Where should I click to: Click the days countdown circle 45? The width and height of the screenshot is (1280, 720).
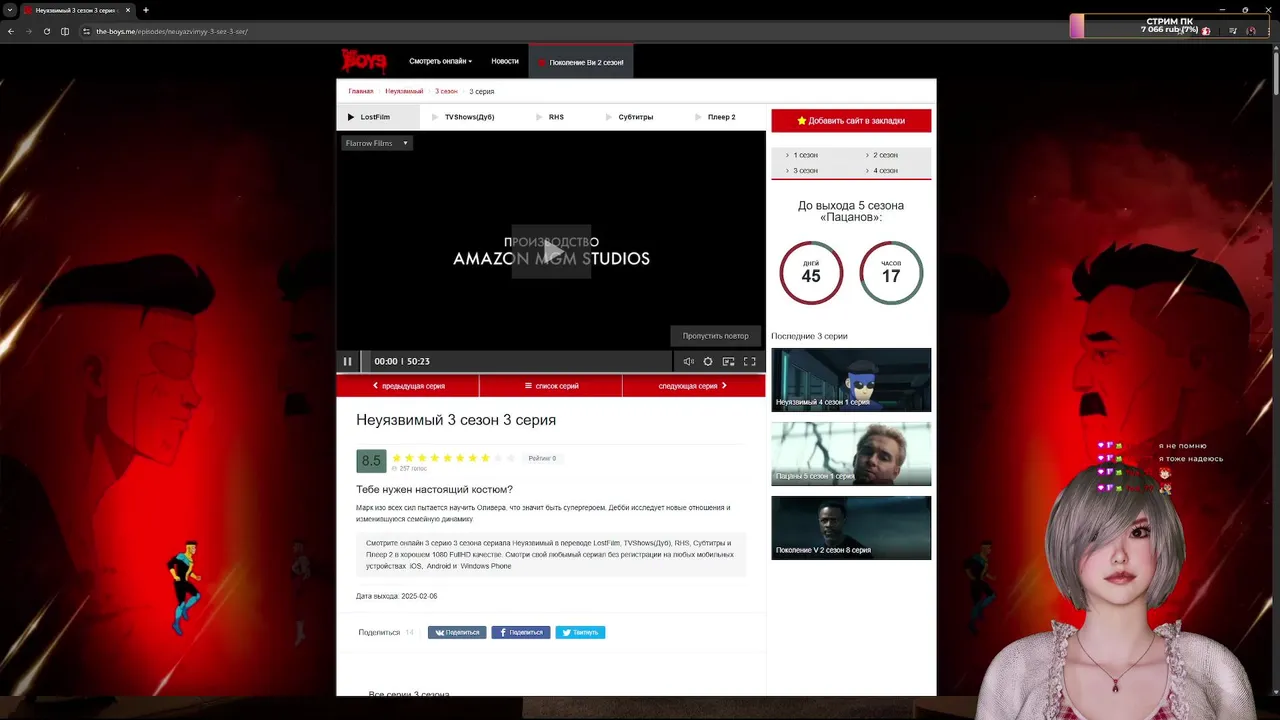(x=811, y=273)
